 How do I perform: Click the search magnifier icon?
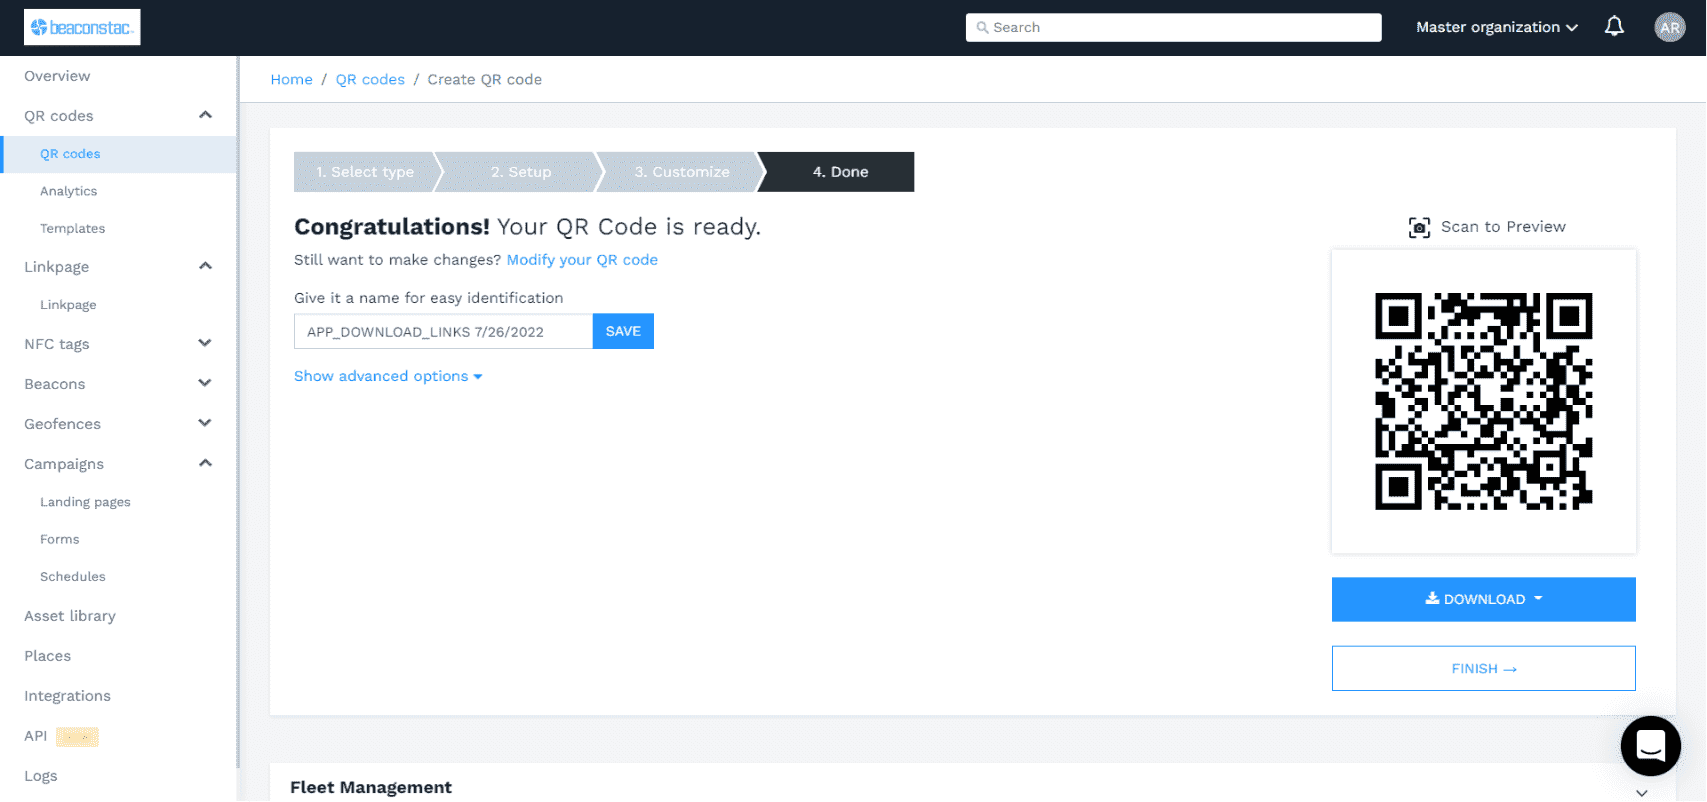982,28
